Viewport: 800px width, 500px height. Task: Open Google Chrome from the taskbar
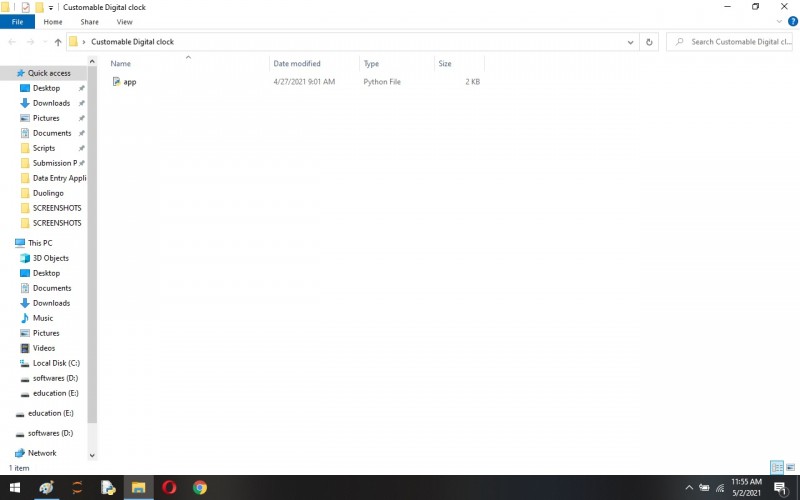(199, 488)
